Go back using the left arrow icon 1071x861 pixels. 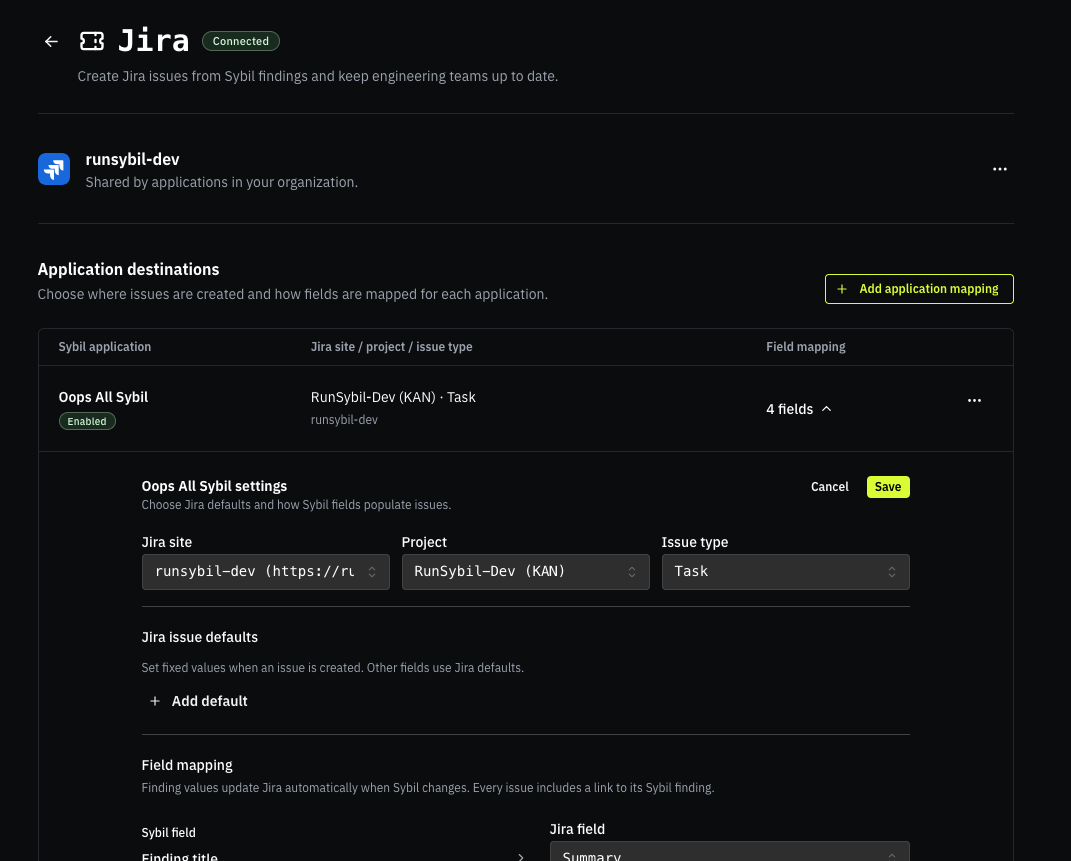coord(51,42)
